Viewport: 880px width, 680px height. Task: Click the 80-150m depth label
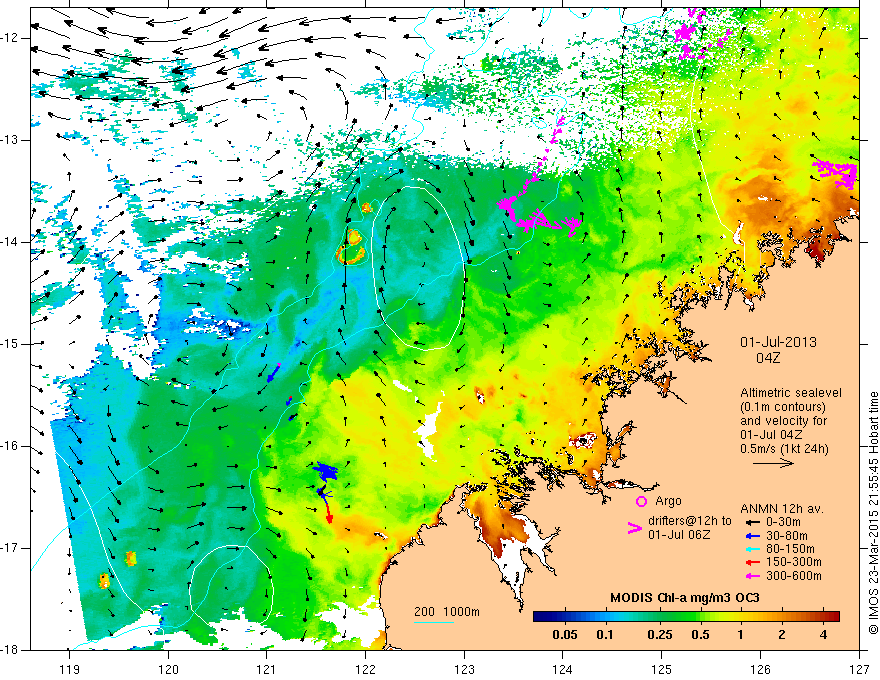click(790, 549)
